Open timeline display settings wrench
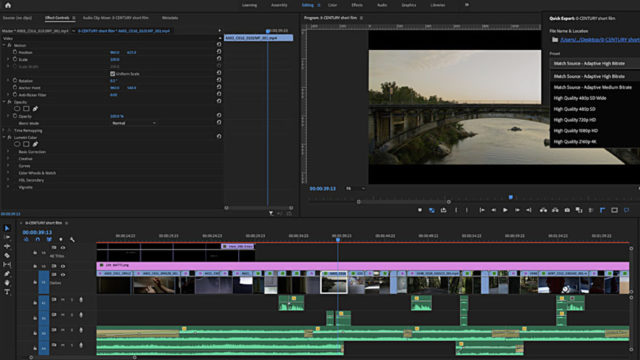Screen dimensions: 640x360 pos(72,240)
